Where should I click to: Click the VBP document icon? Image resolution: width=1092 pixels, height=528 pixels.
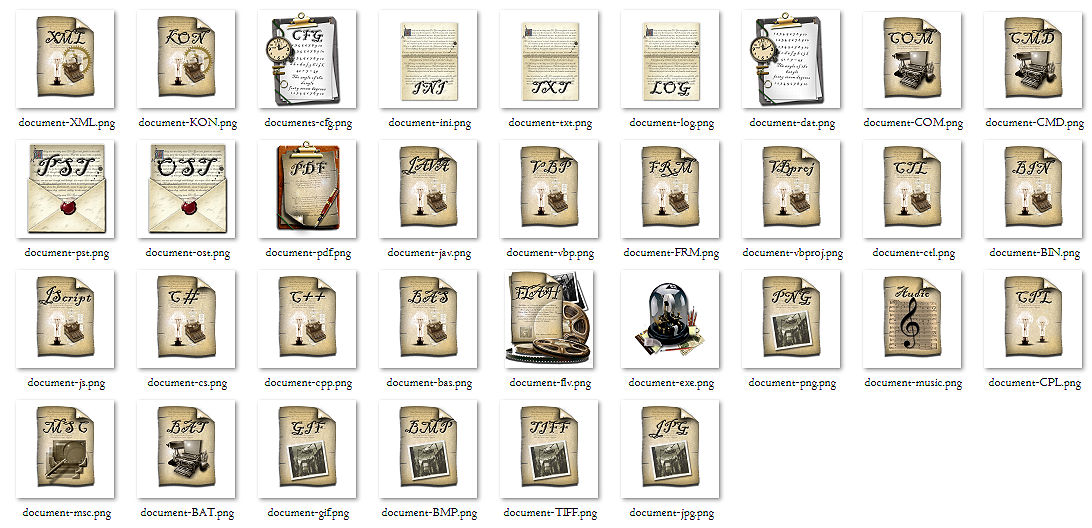point(549,189)
